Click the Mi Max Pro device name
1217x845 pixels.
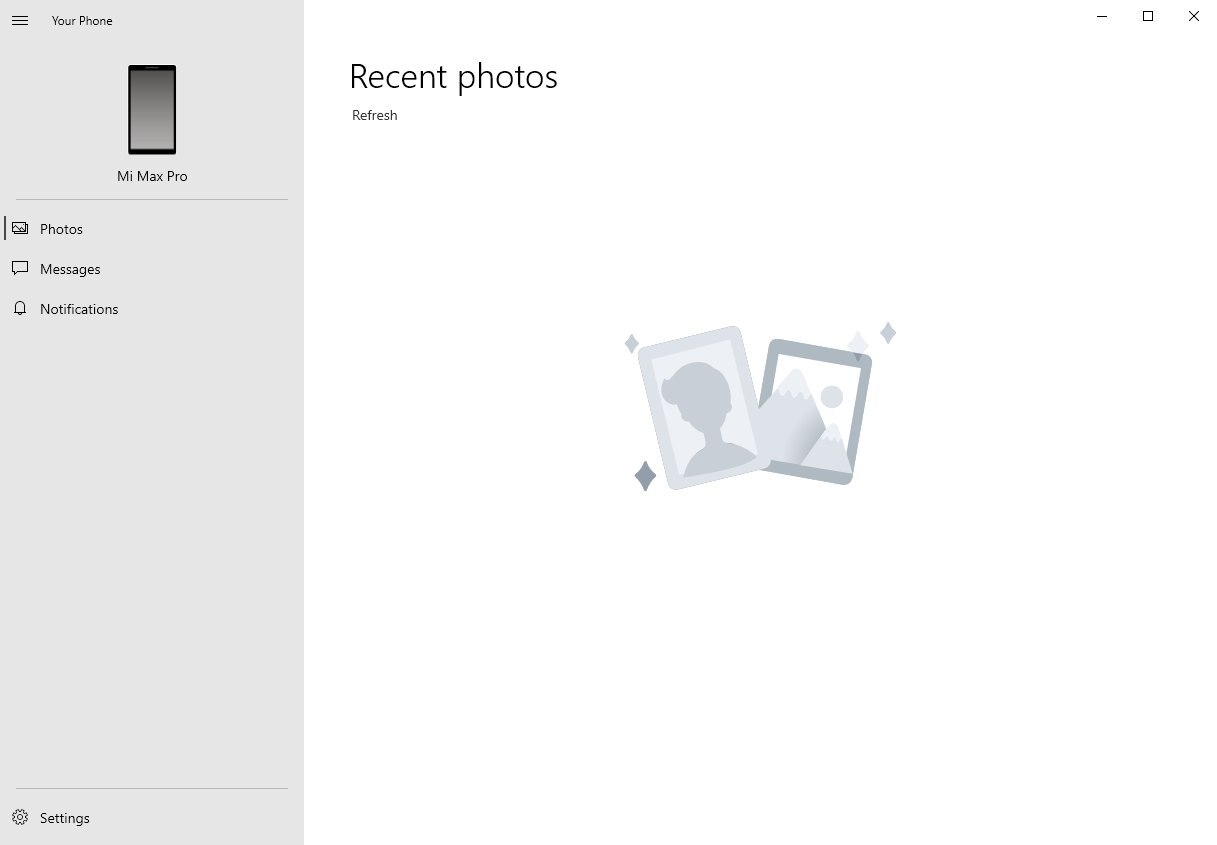tap(152, 176)
